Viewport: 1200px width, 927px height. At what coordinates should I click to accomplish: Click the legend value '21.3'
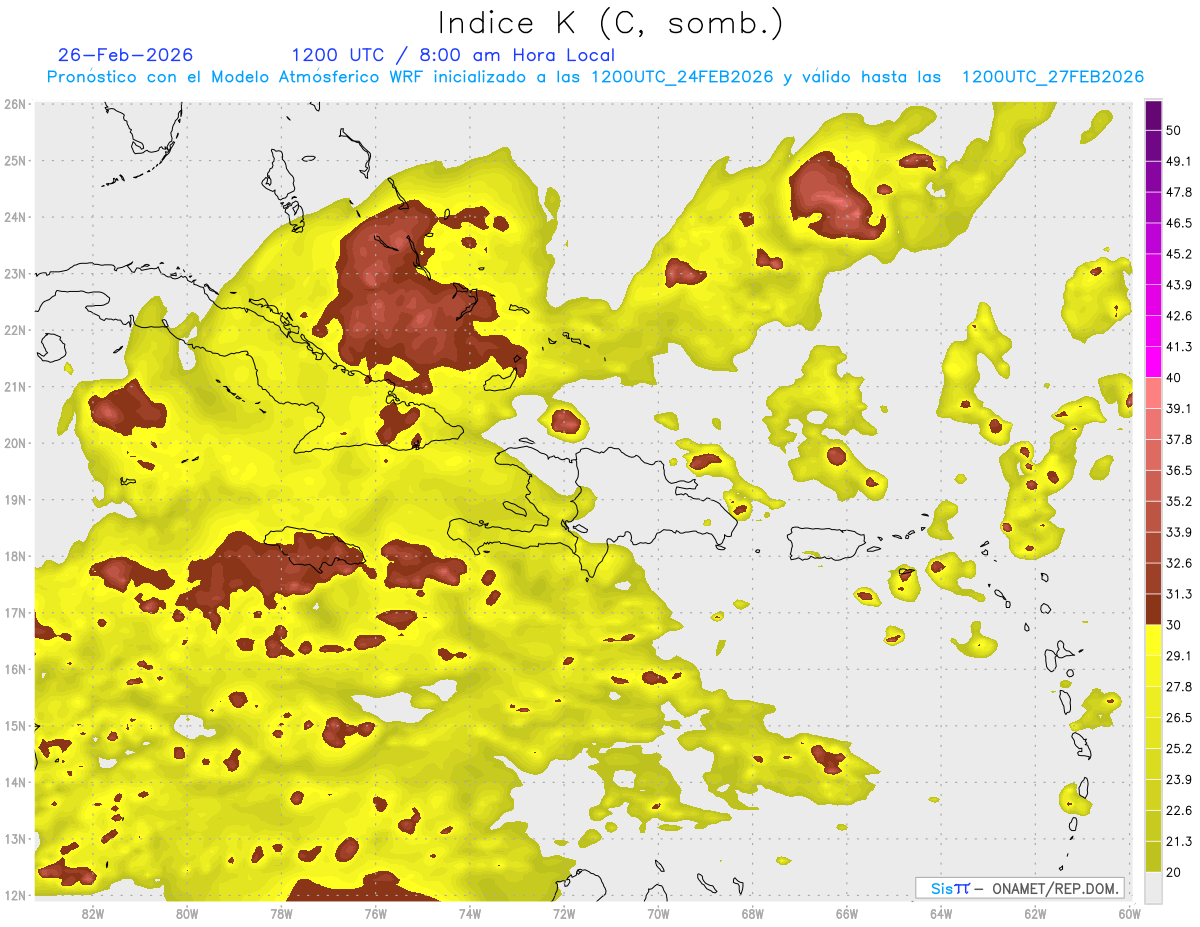click(x=1179, y=842)
